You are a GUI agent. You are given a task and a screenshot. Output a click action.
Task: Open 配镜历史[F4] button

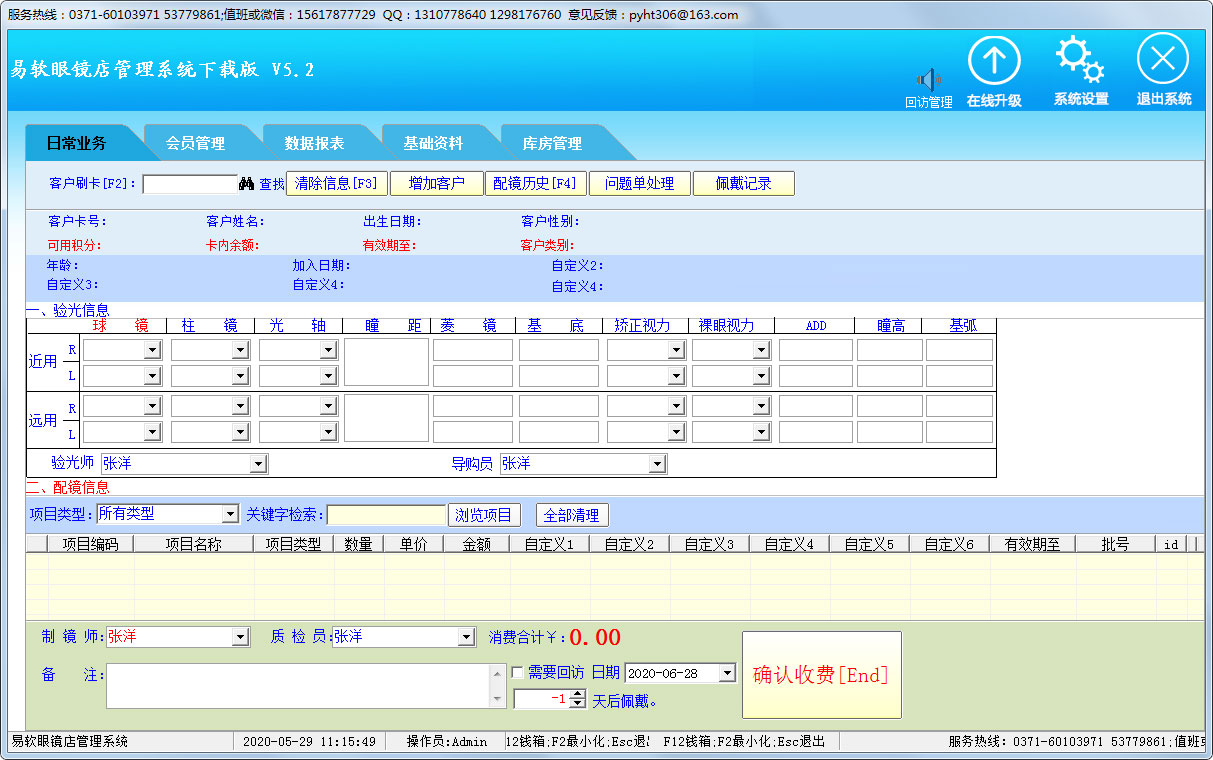[x=536, y=184]
